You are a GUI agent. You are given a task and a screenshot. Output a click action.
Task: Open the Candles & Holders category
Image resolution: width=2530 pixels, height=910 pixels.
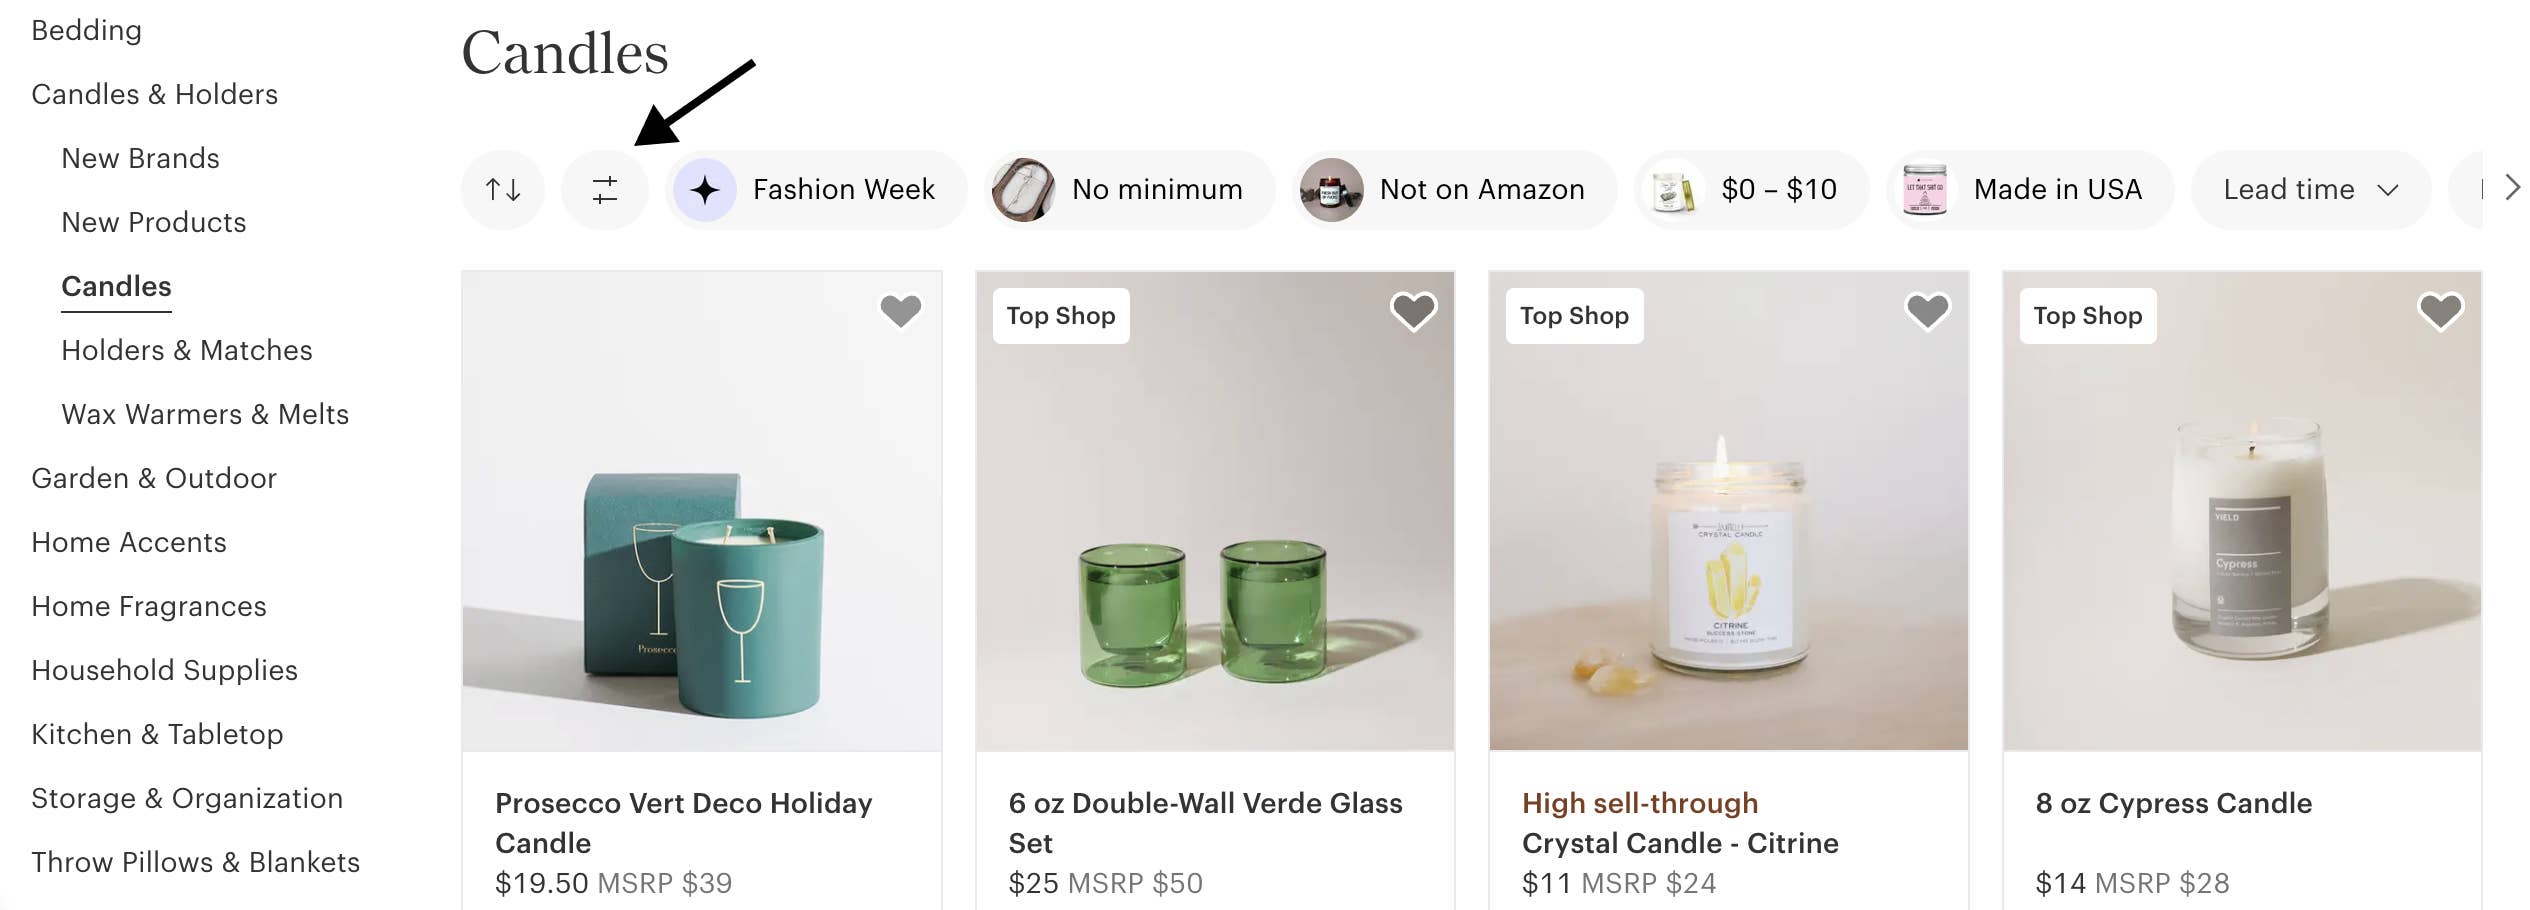[155, 94]
